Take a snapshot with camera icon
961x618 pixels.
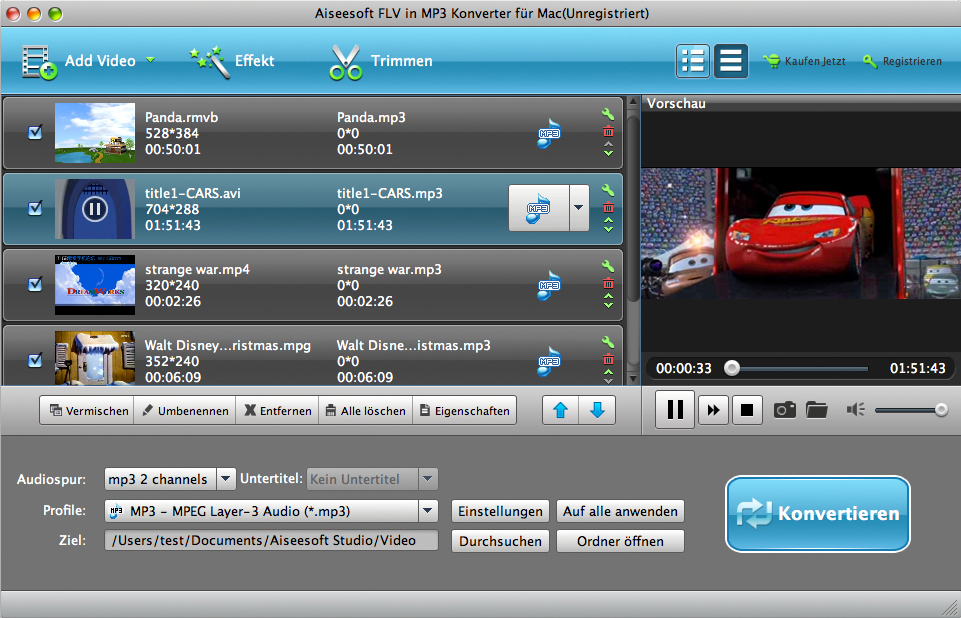click(x=784, y=410)
